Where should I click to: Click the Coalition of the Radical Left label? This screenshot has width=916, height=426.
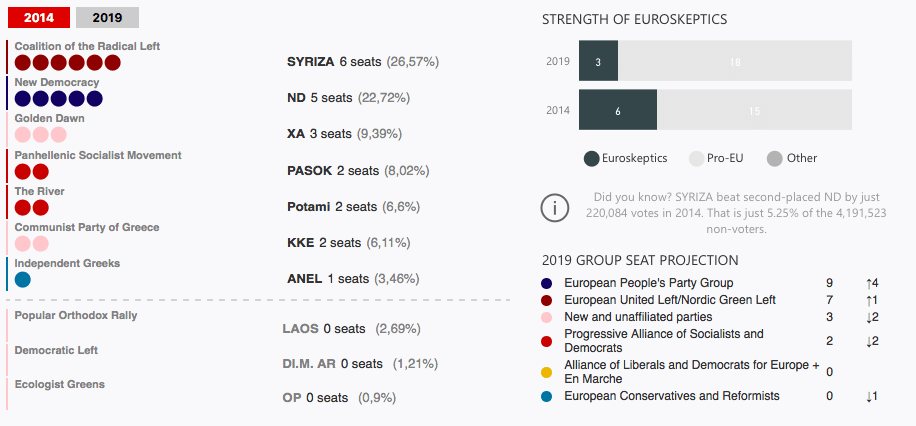[x=87, y=46]
